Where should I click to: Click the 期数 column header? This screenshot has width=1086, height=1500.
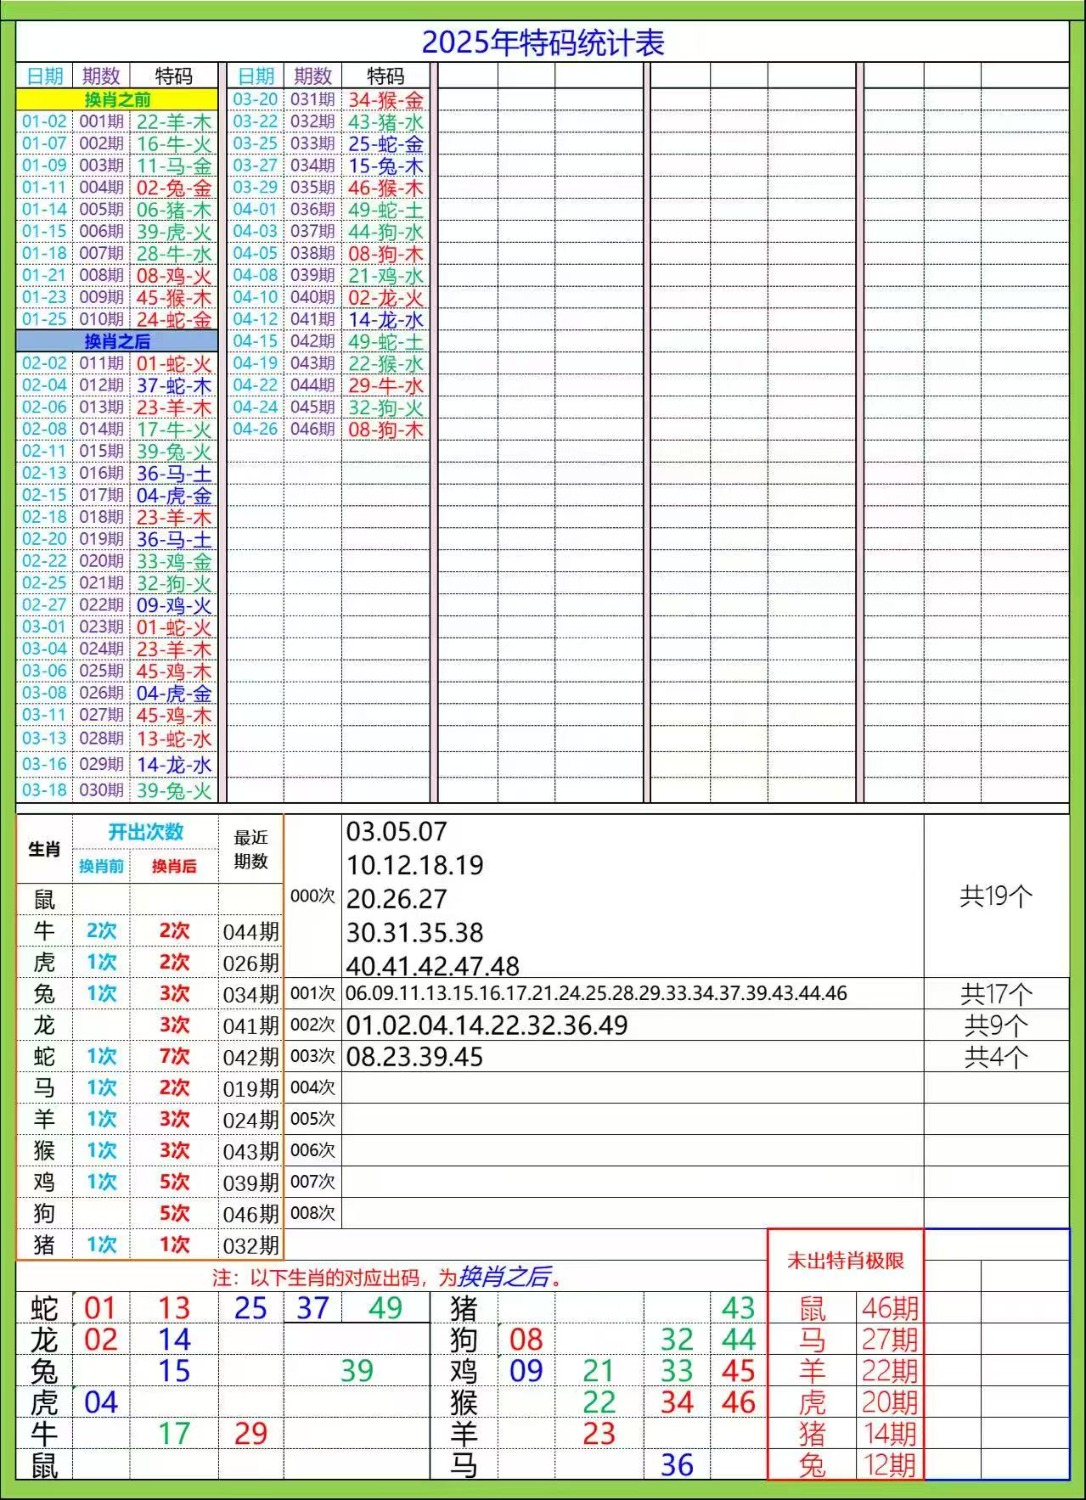pos(99,75)
